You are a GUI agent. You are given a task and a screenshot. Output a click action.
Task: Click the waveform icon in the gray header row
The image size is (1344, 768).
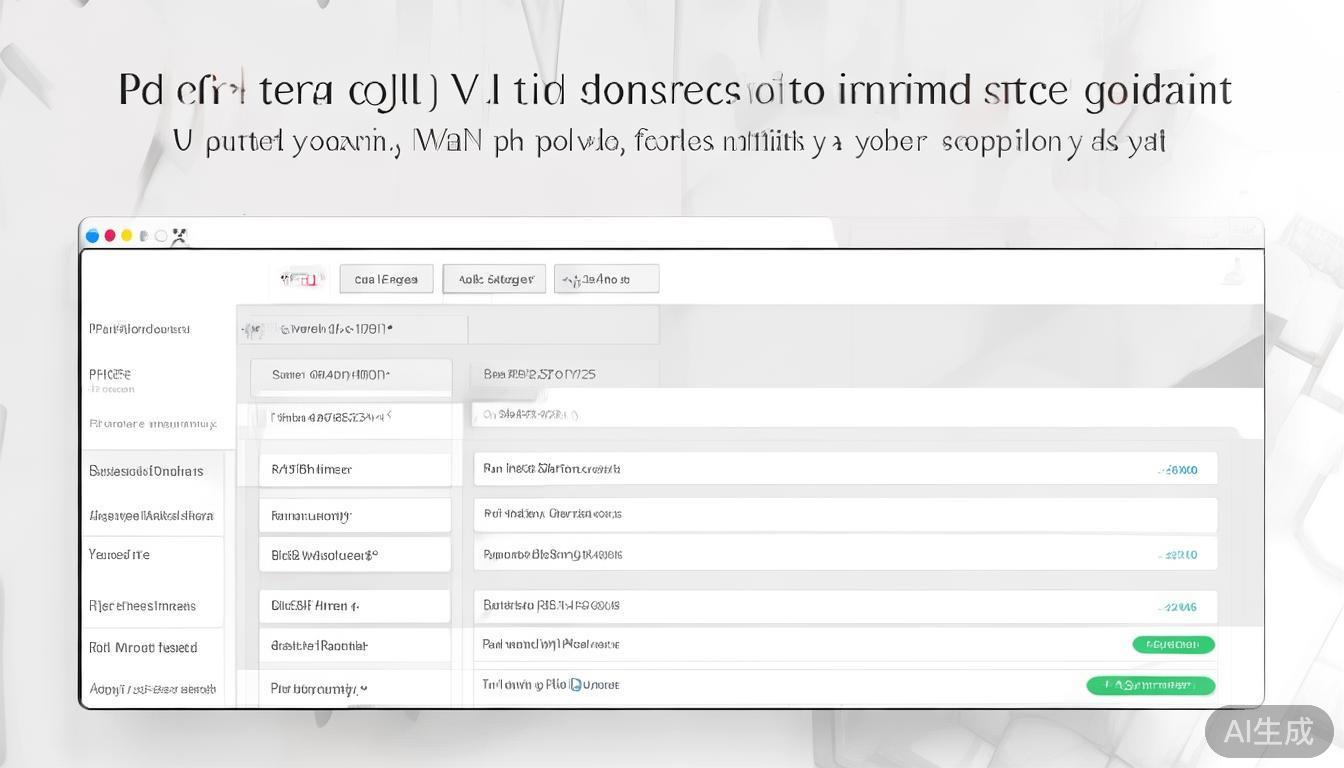pos(255,328)
